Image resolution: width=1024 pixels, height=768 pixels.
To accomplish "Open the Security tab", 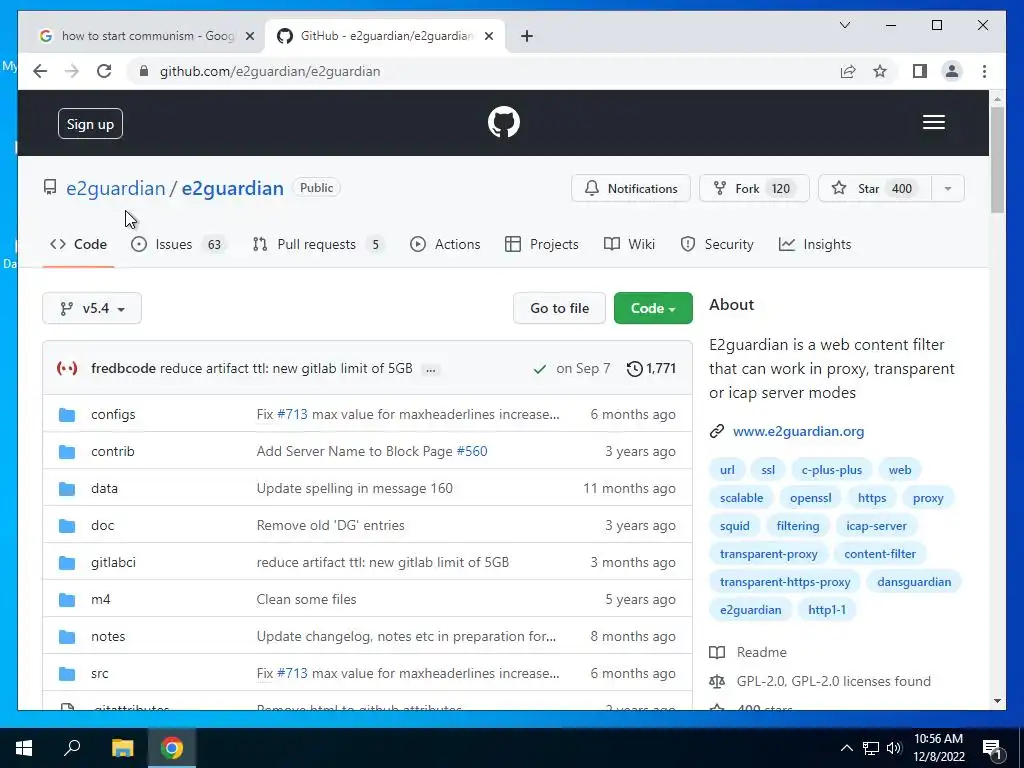I will click(717, 244).
